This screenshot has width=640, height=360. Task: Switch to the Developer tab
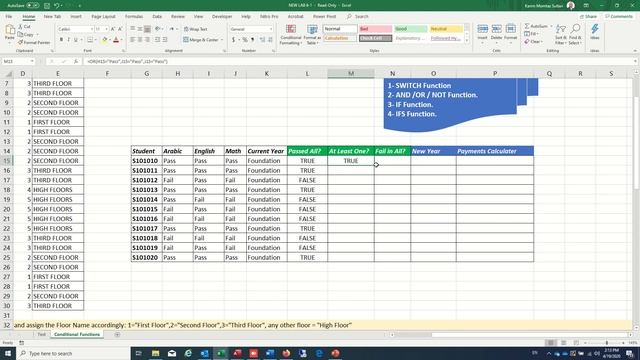point(222,16)
